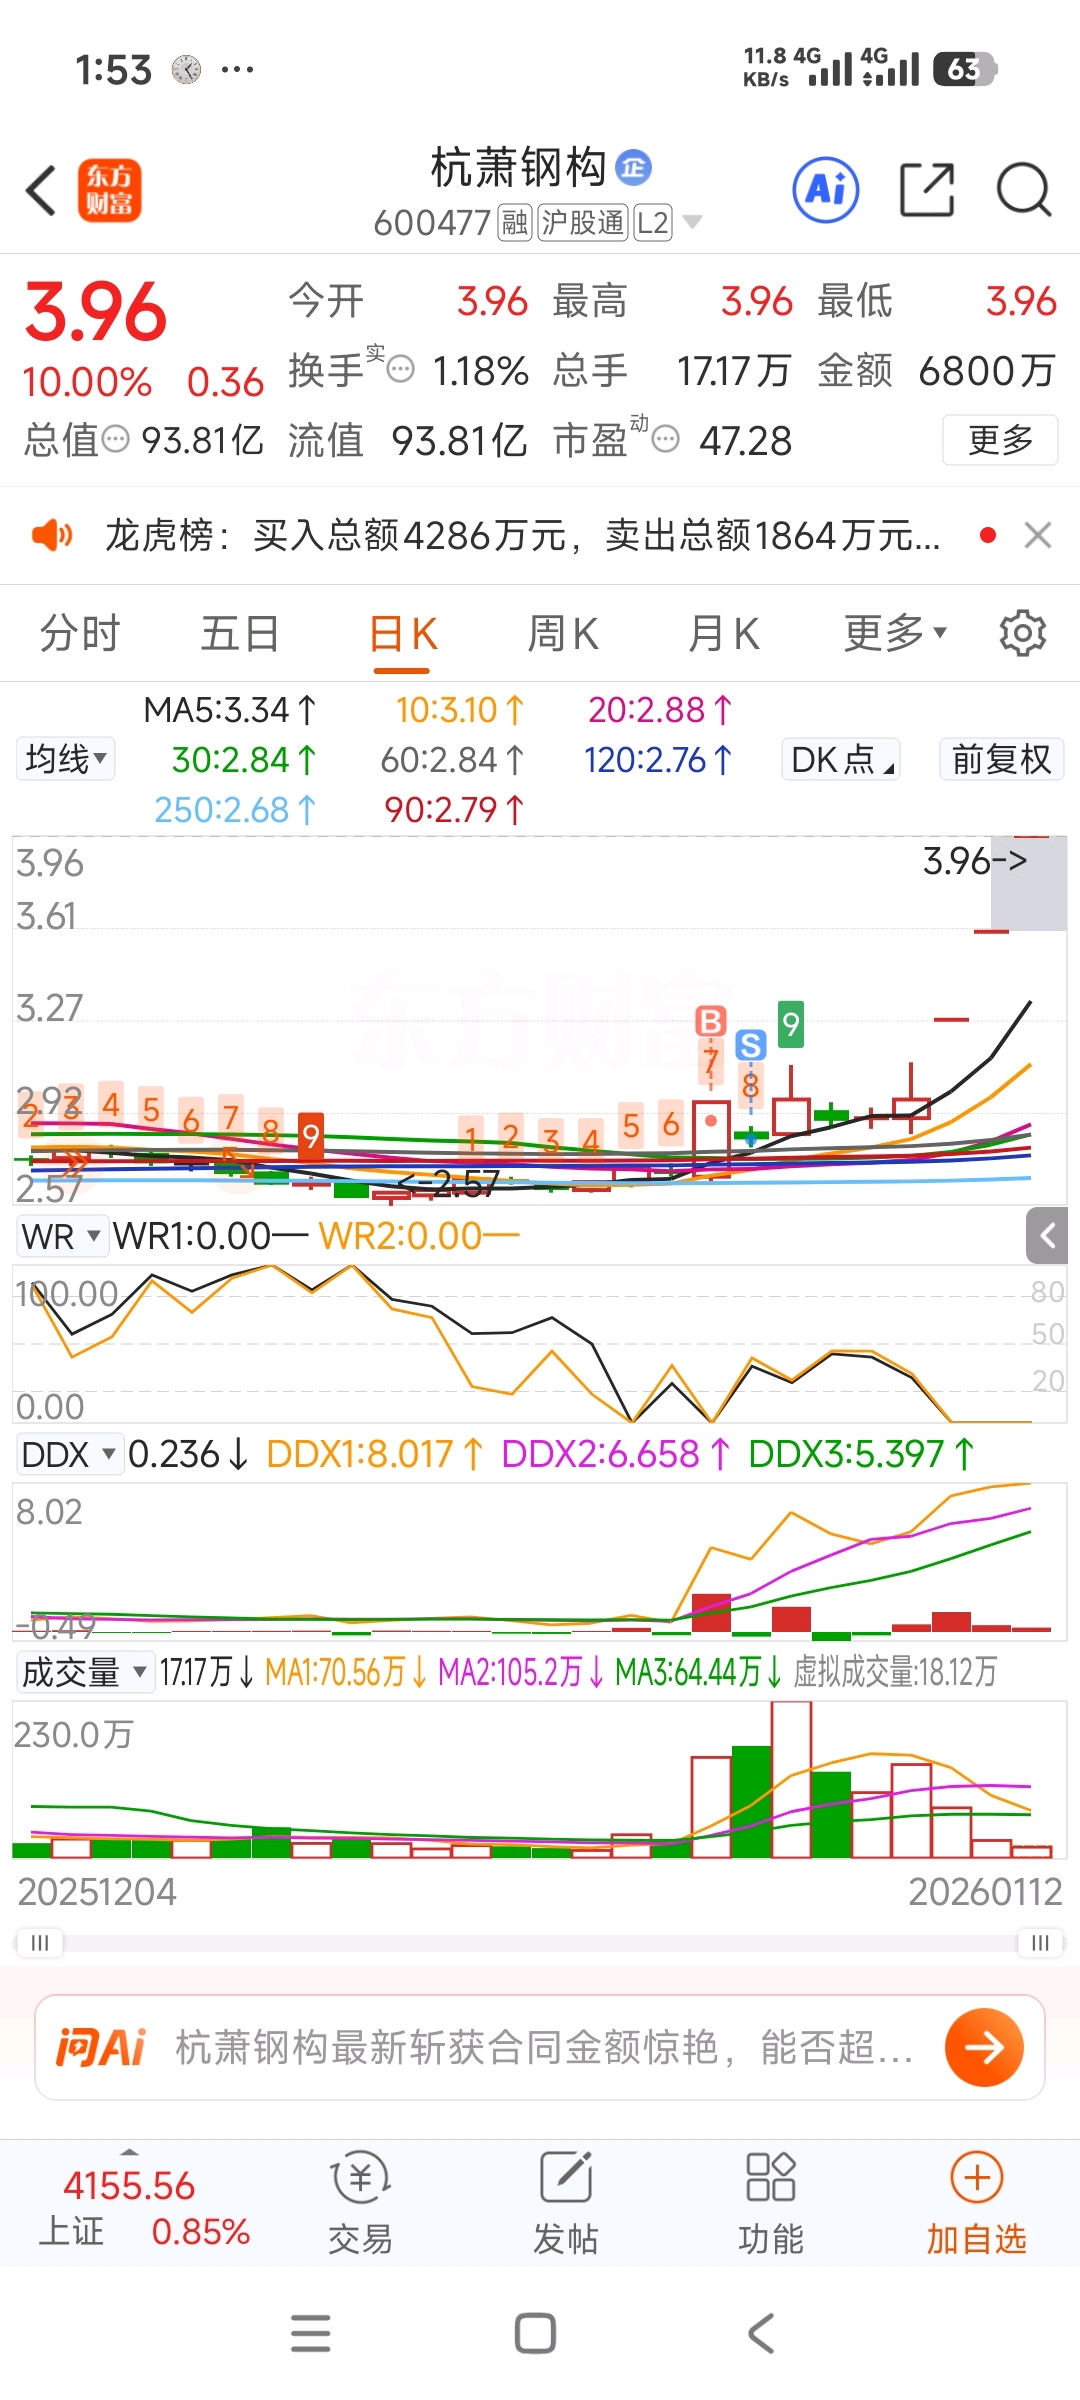Expand the 更多 chart period dropdown

895,634
